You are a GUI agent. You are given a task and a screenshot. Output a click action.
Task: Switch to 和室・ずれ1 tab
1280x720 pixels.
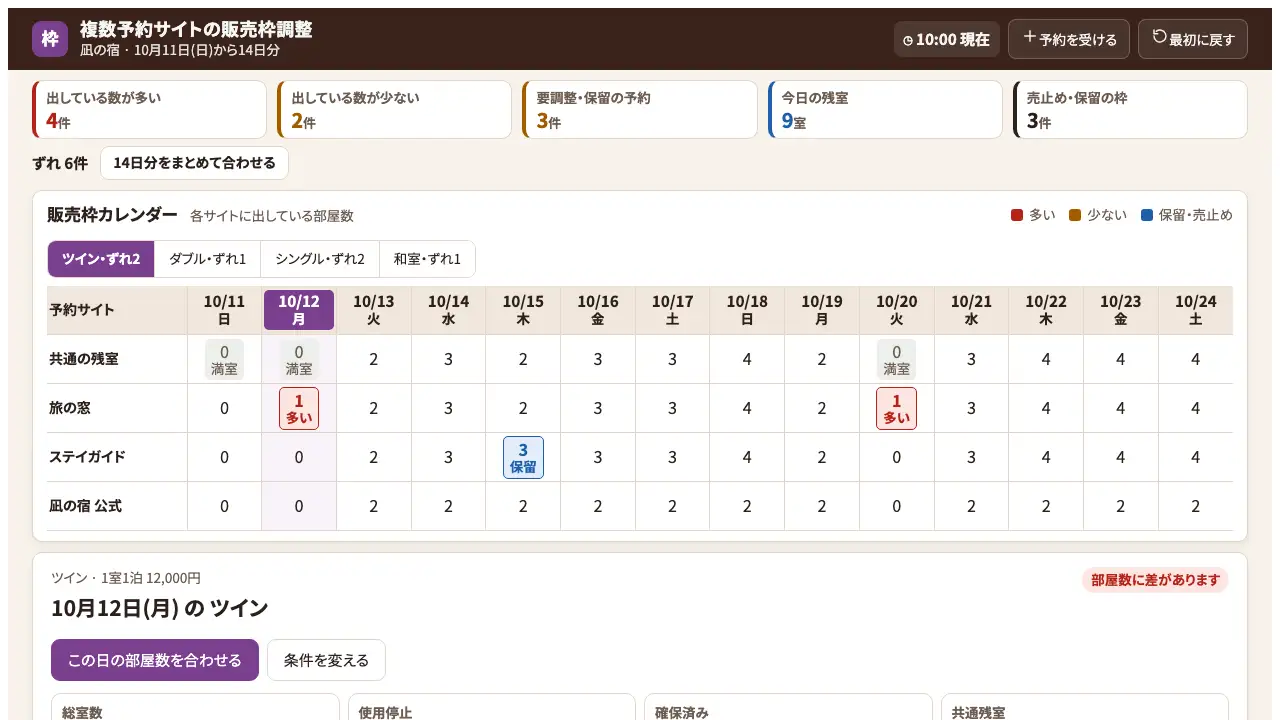click(427, 259)
